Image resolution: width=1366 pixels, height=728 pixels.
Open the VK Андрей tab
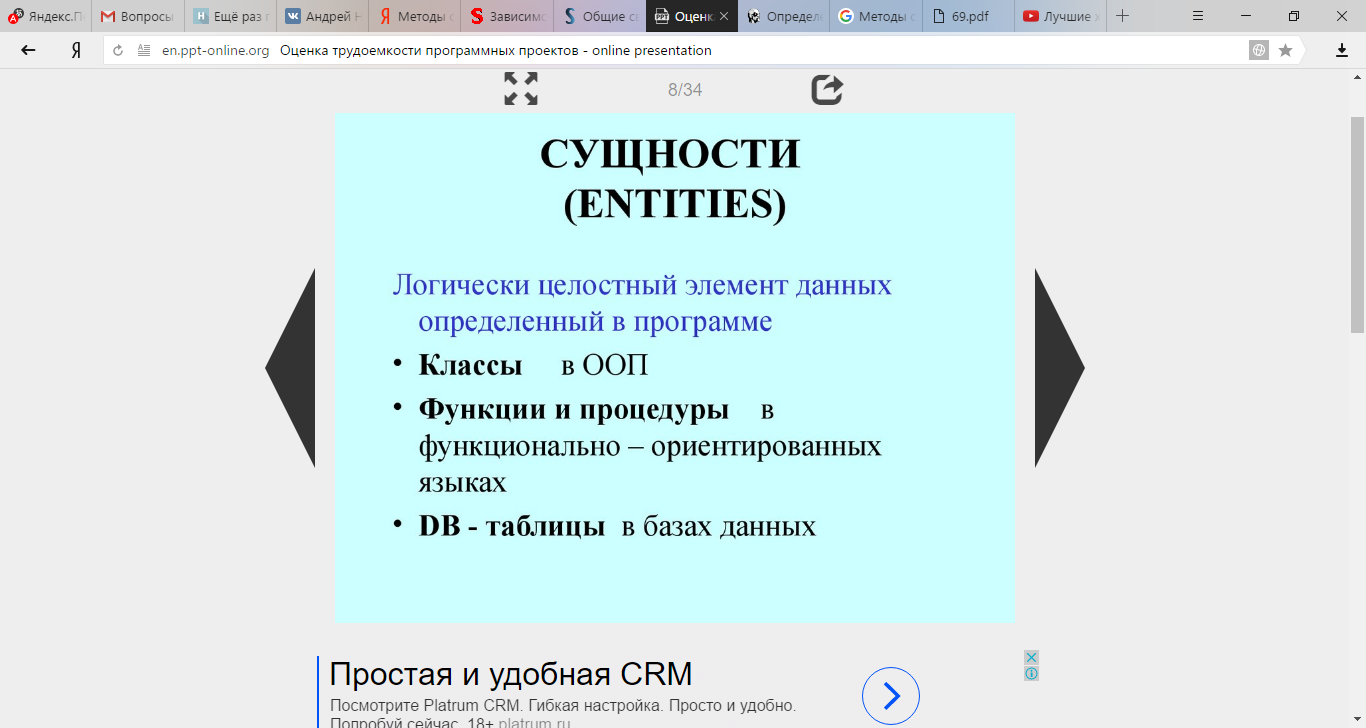pyautogui.click(x=322, y=16)
